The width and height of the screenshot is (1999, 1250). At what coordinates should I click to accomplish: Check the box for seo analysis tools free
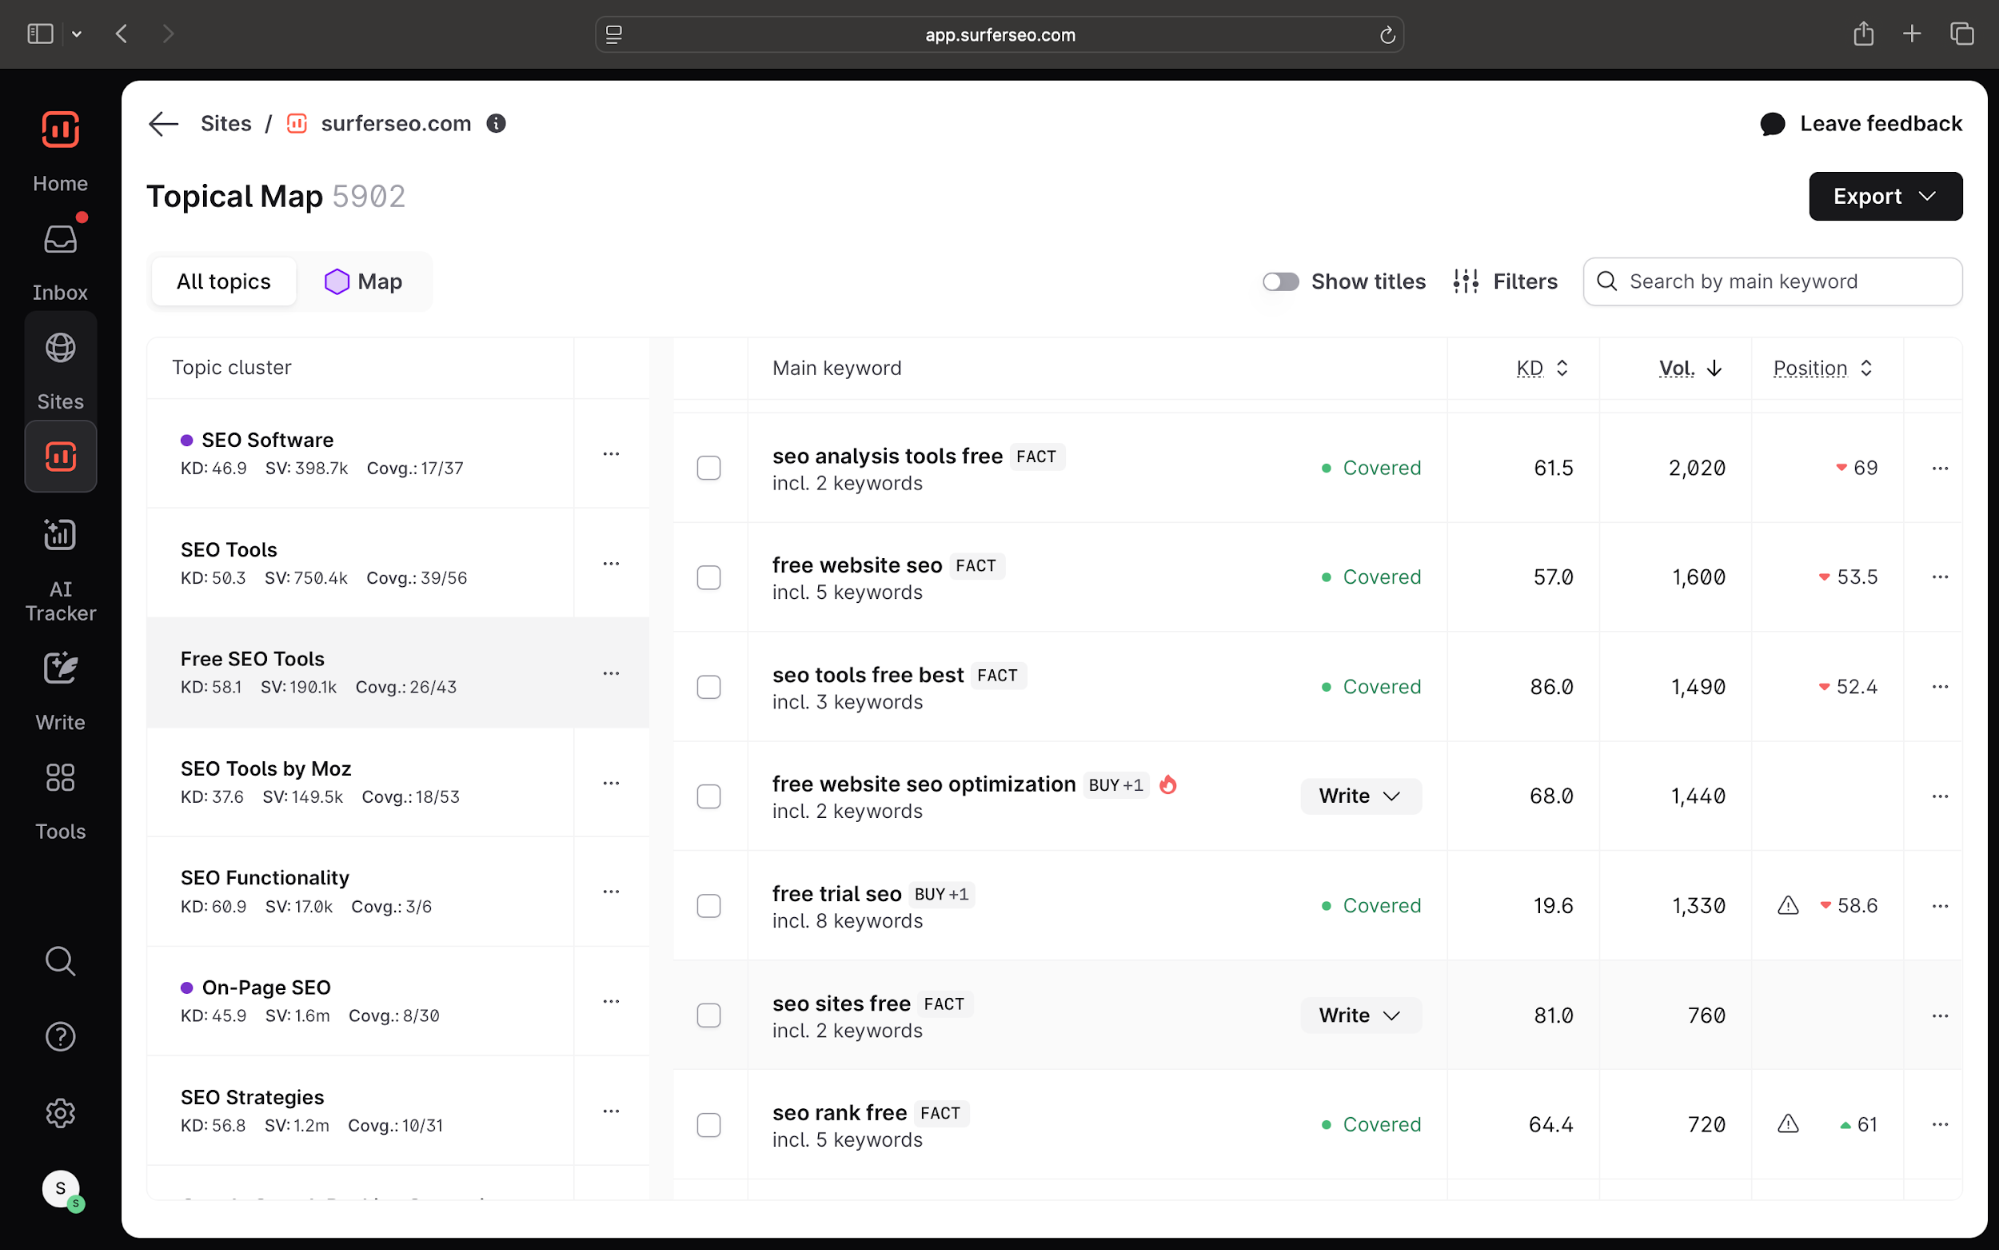click(708, 468)
